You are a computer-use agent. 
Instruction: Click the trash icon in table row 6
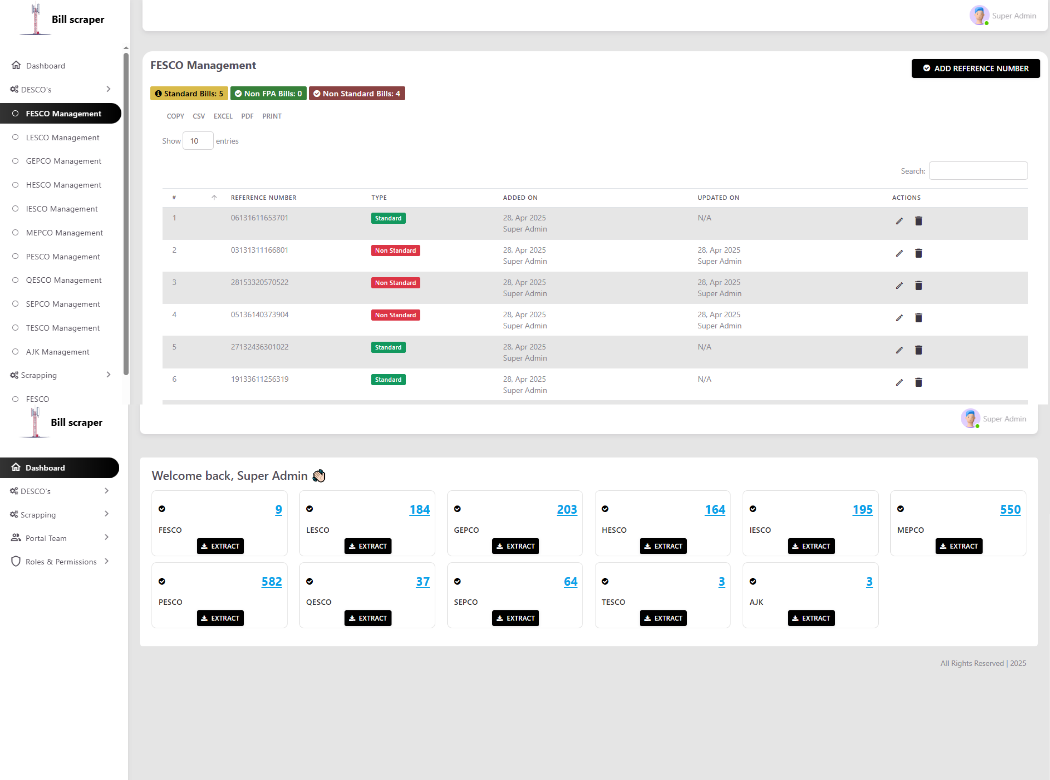(919, 382)
